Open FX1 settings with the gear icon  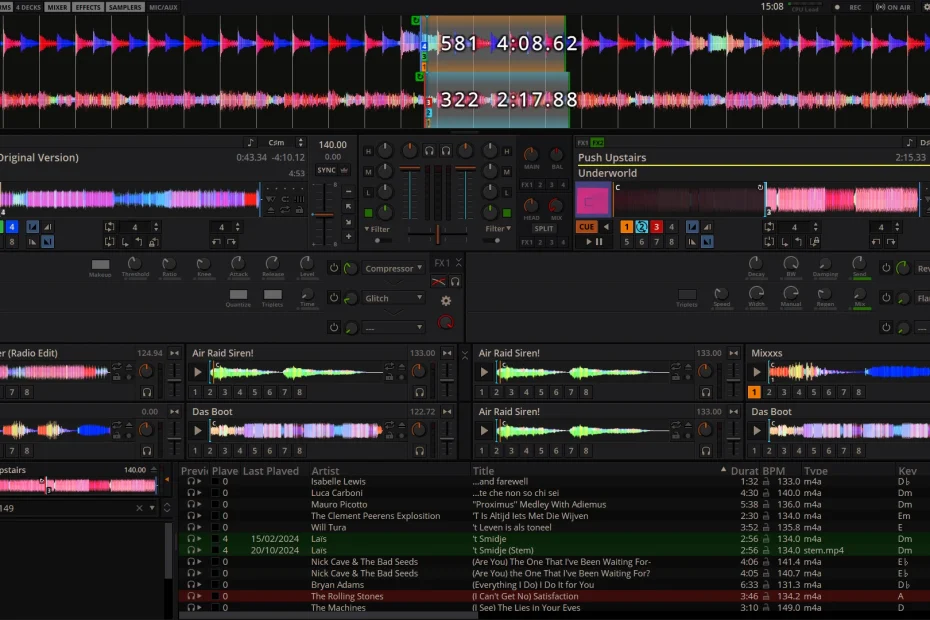(x=444, y=300)
